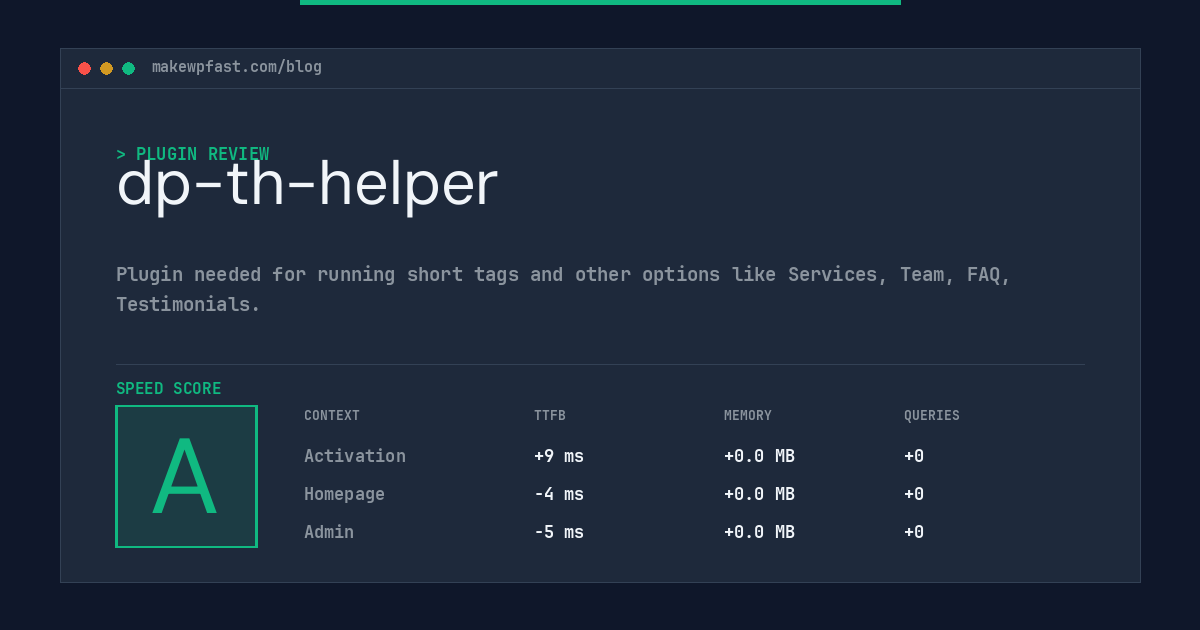Click the red window dot
The height and width of the screenshot is (630, 1200).
click(84, 68)
